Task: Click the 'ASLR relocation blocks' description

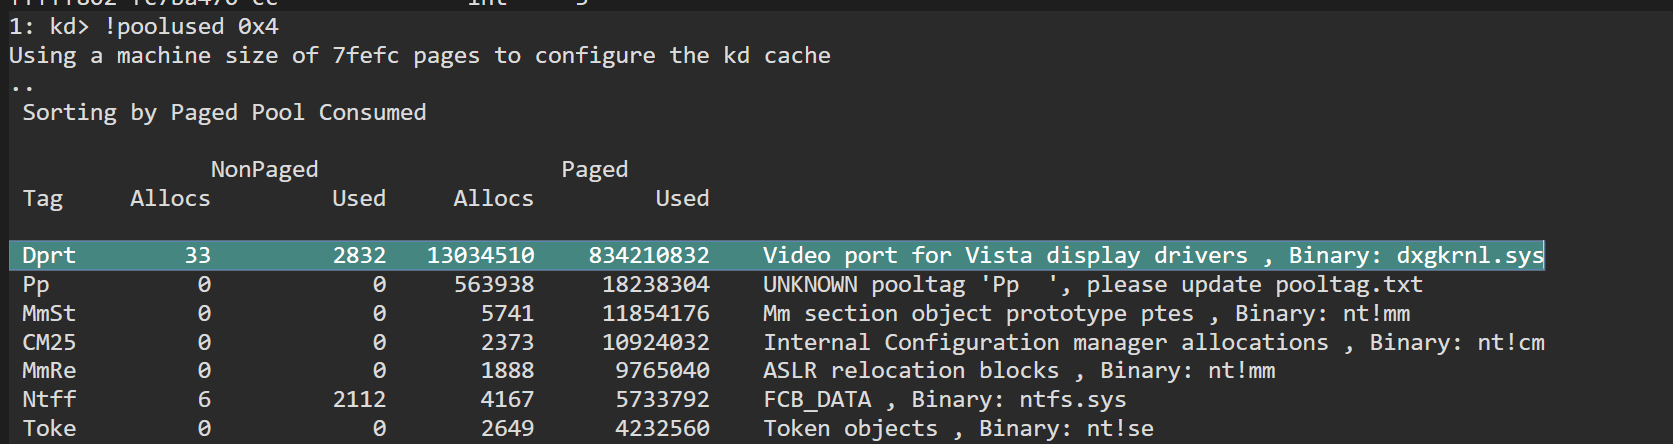Action: [910, 370]
